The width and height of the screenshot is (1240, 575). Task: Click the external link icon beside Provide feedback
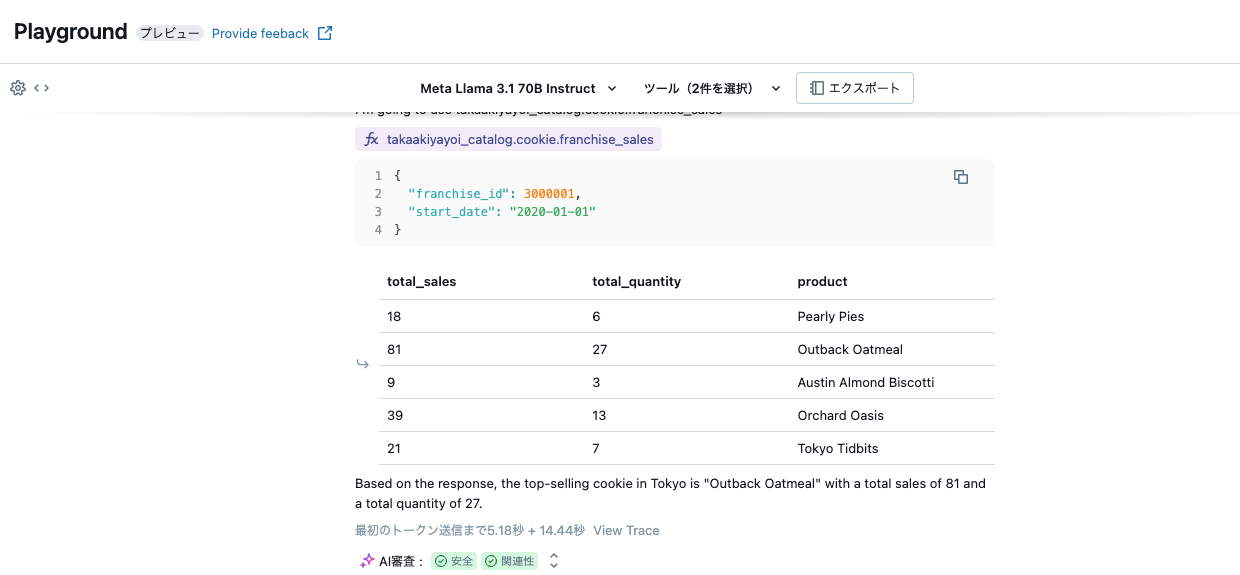pos(325,33)
